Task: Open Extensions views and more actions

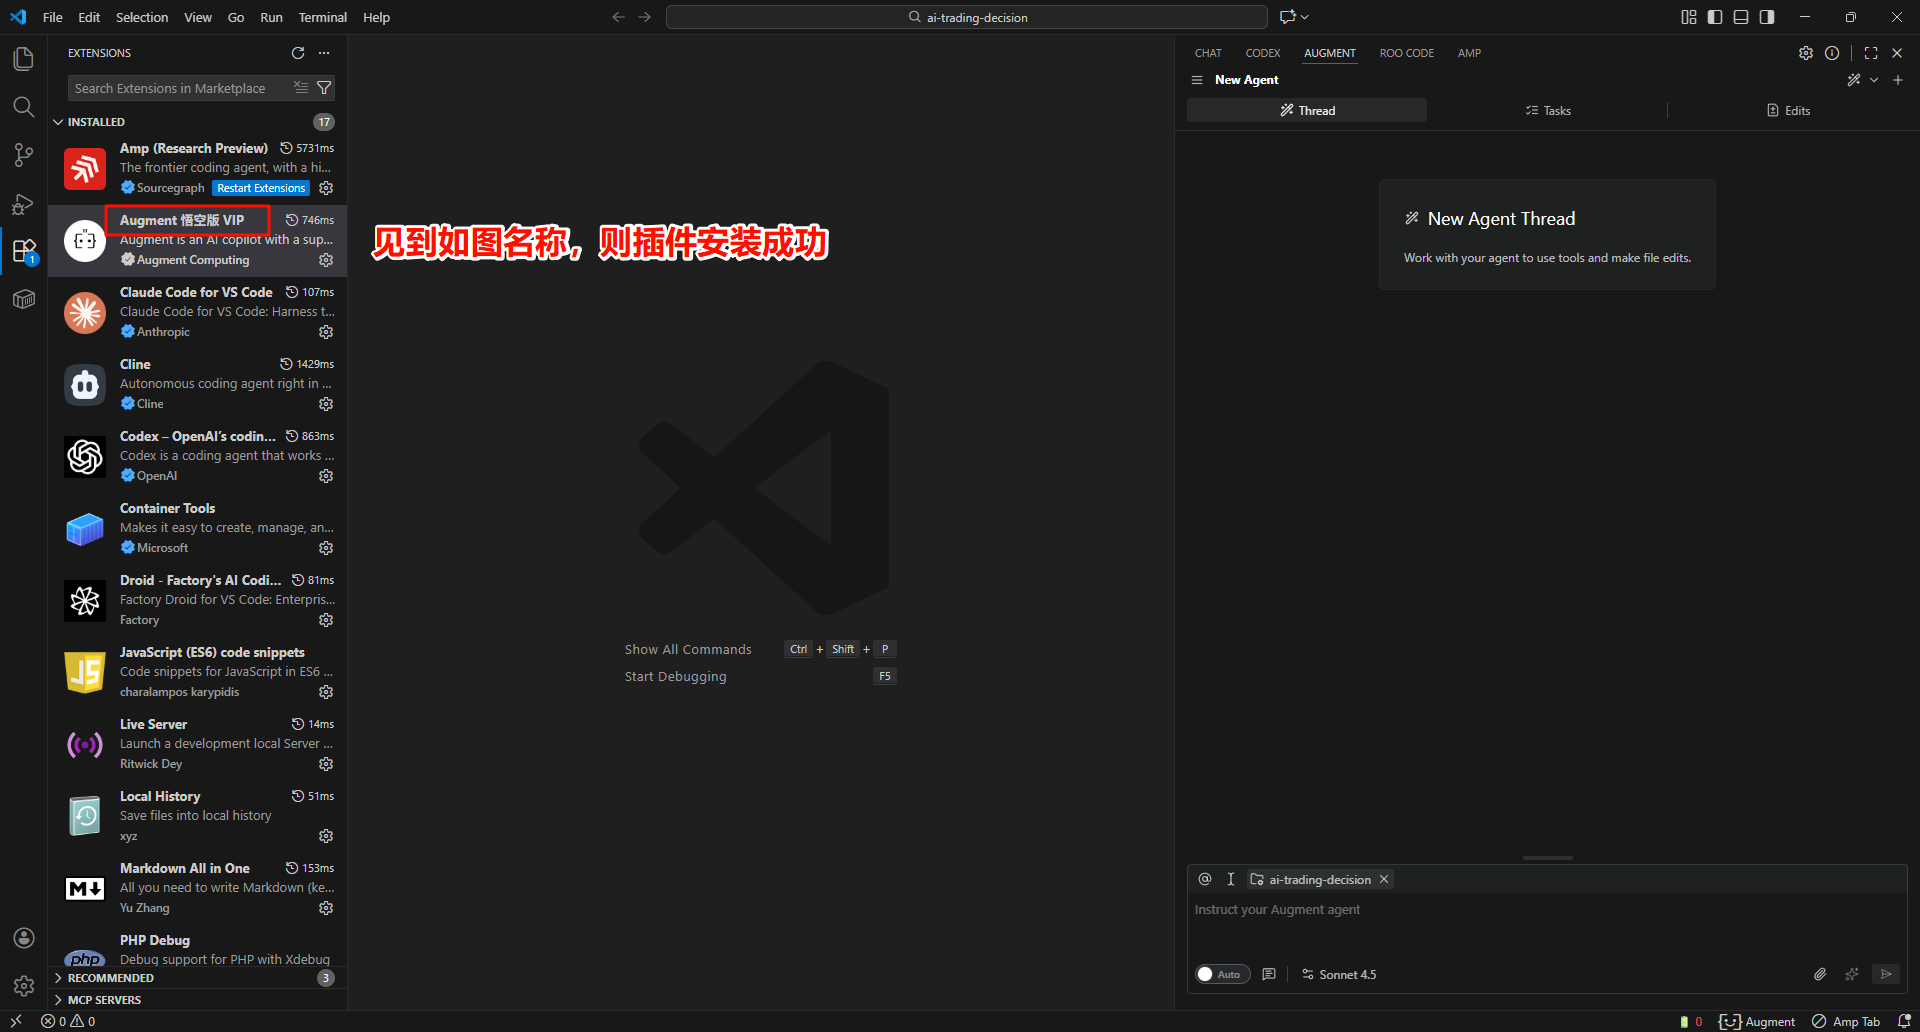Action: [324, 53]
